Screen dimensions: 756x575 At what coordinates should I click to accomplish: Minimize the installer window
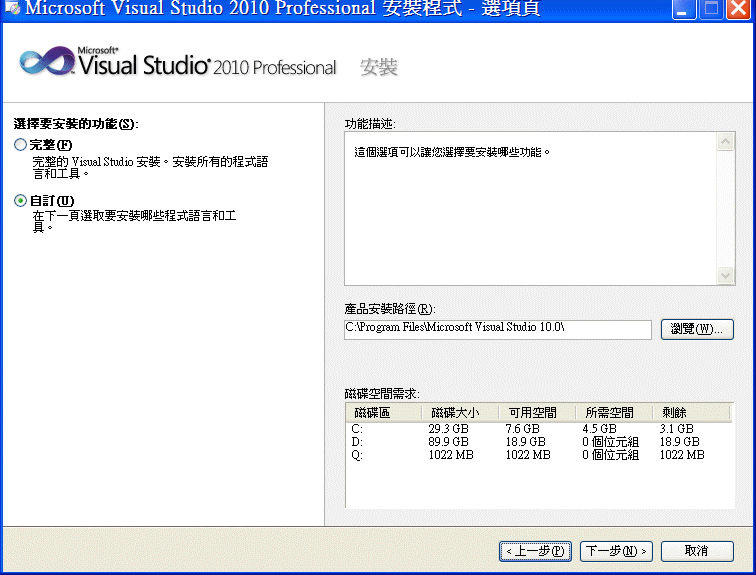(x=684, y=9)
